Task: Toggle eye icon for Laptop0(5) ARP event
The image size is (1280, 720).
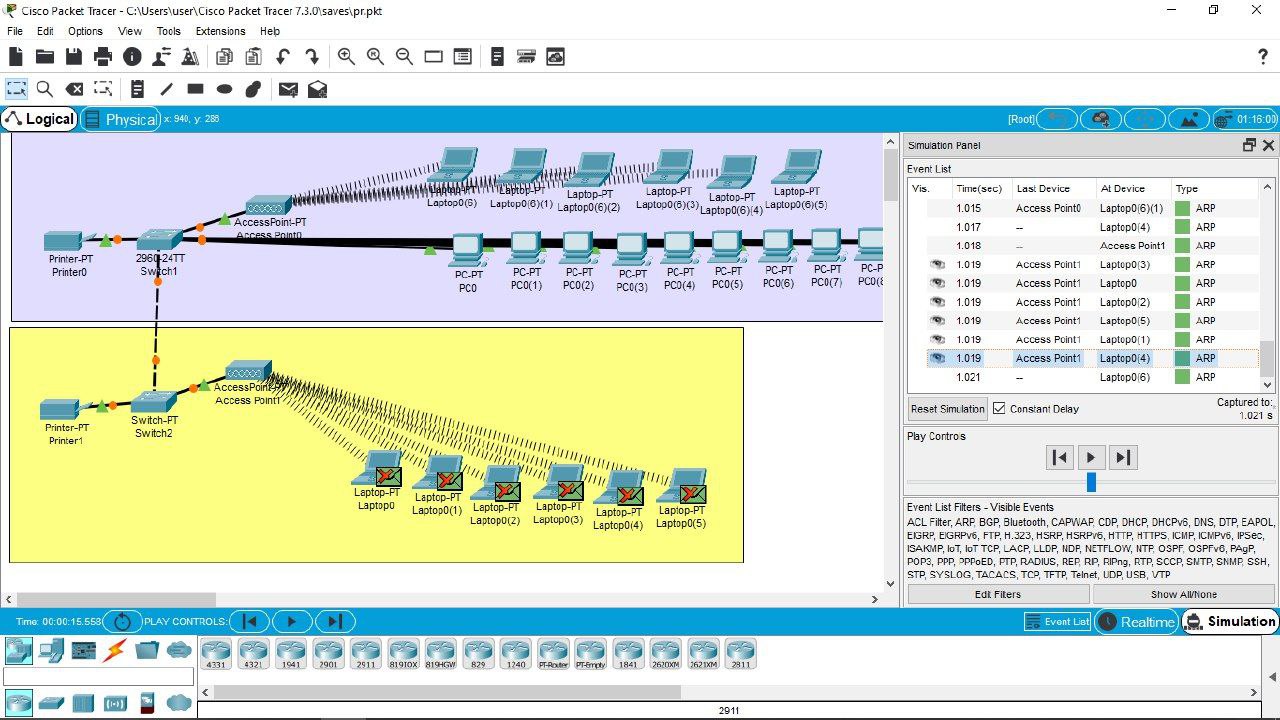Action: pyautogui.click(x=938, y=321)
